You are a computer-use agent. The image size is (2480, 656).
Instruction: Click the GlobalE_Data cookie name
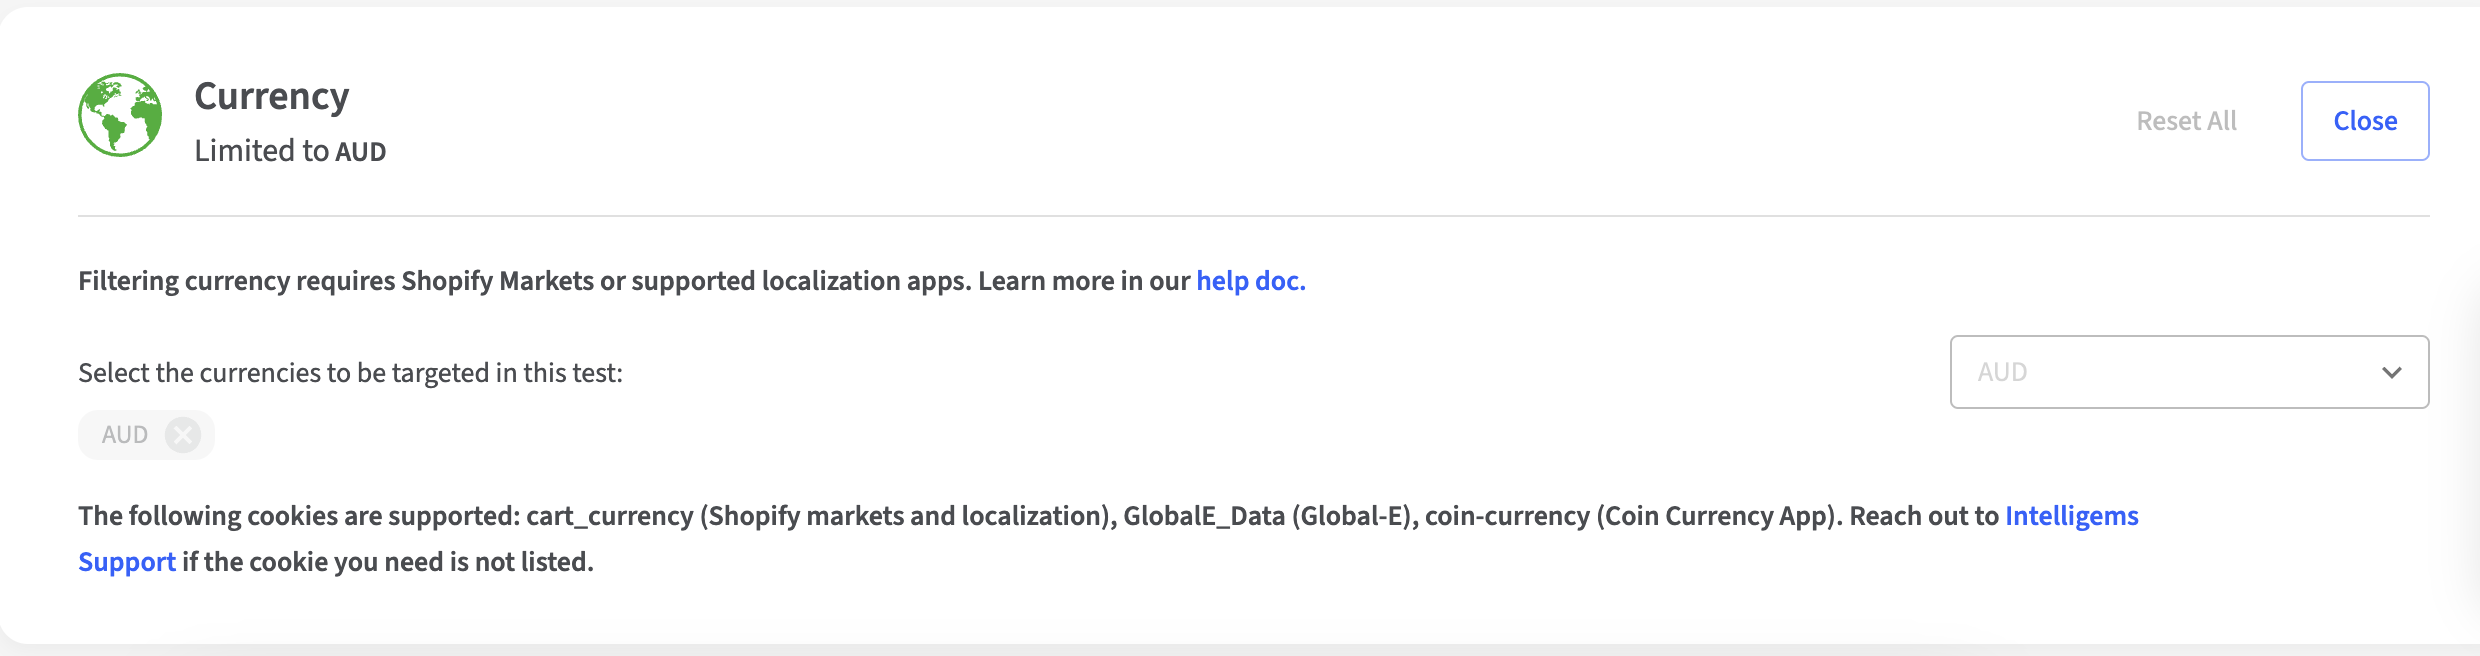point(1203,516)
